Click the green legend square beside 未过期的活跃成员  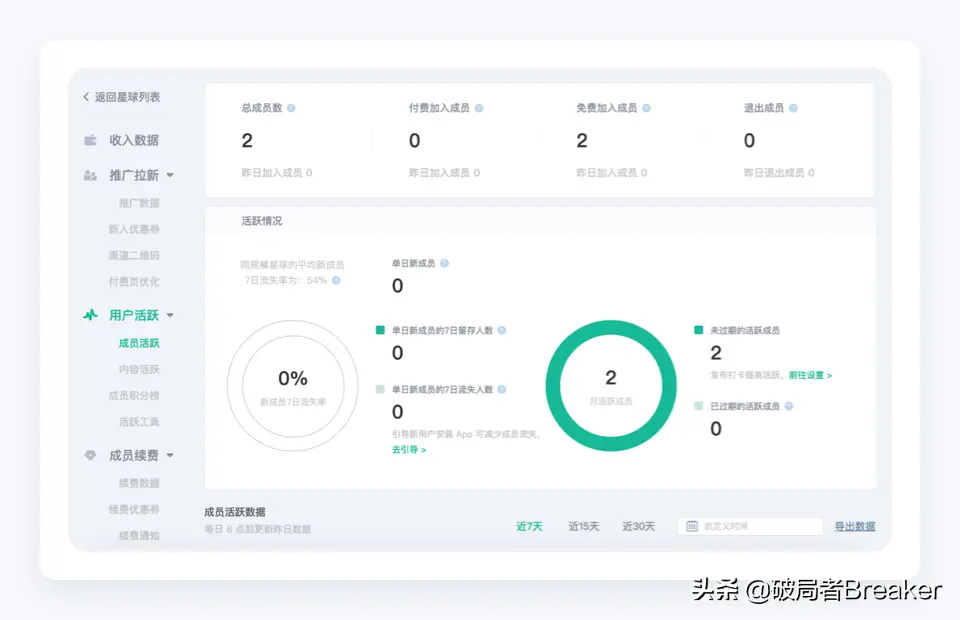click(x=700, y=330)
